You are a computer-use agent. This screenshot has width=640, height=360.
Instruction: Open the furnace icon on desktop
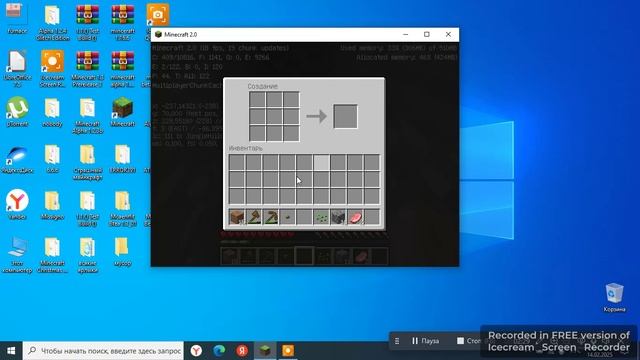[17, 19]
